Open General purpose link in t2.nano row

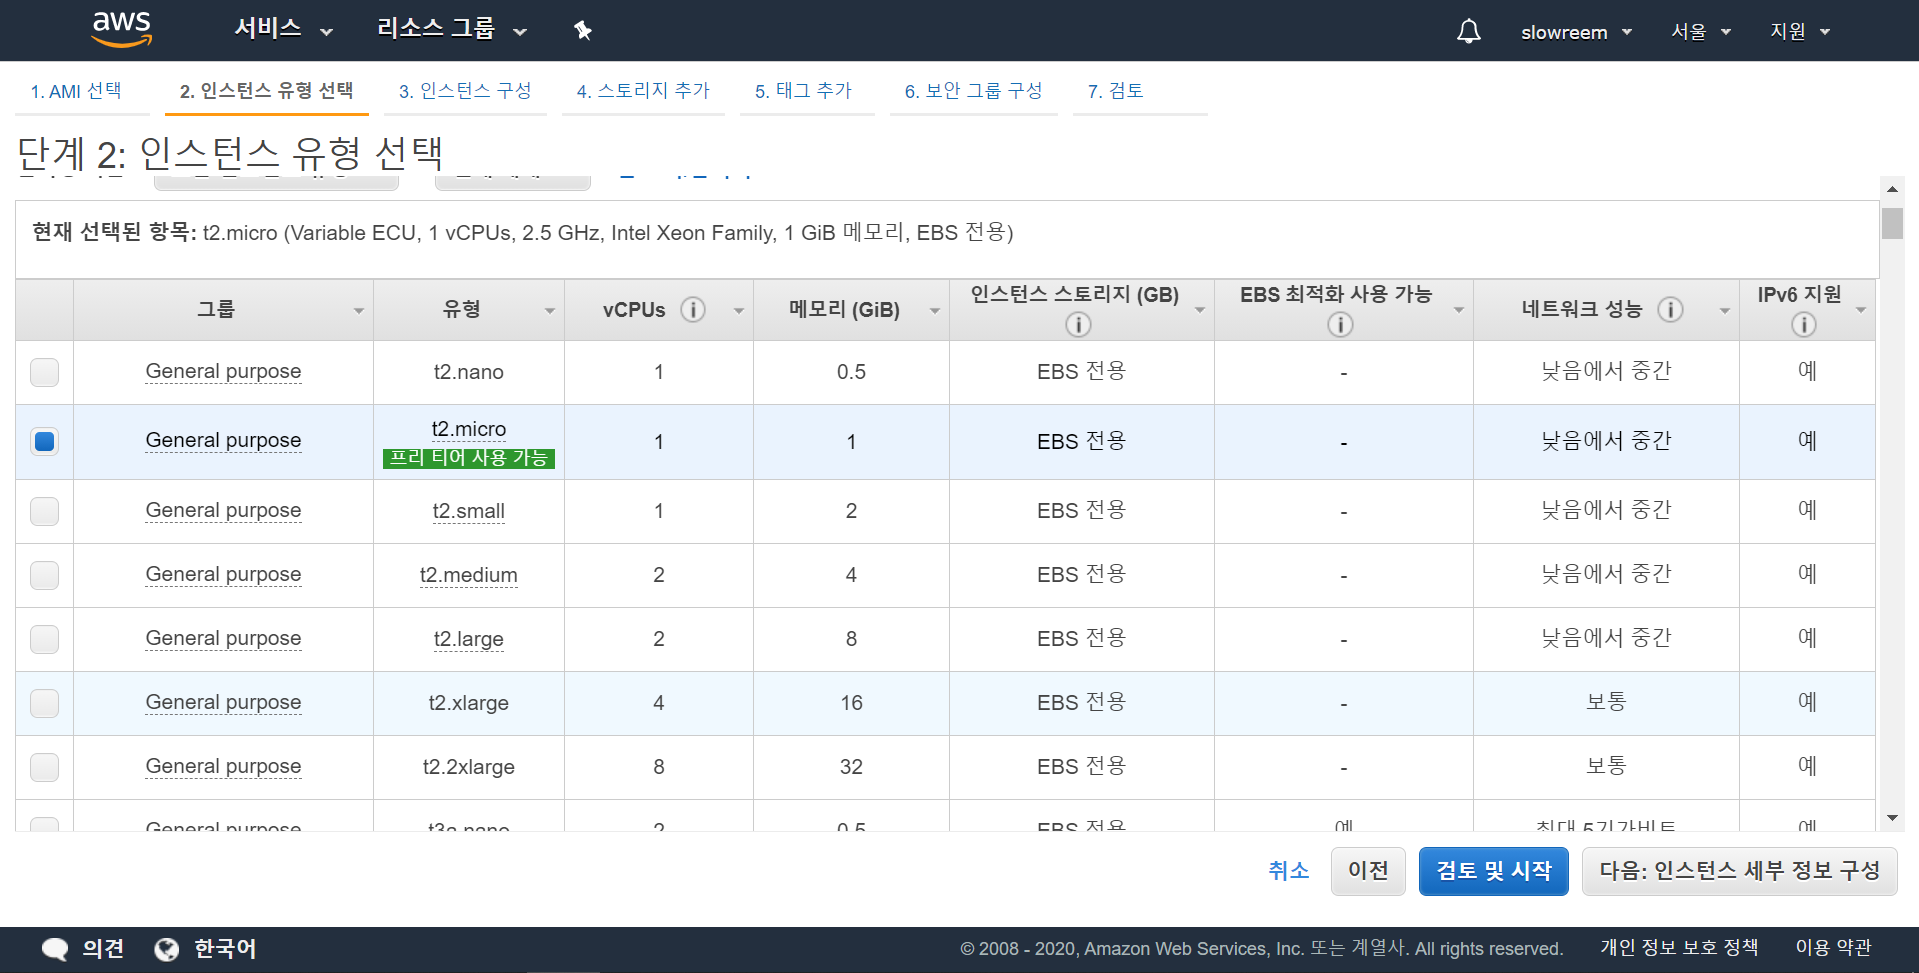[223, 371]
